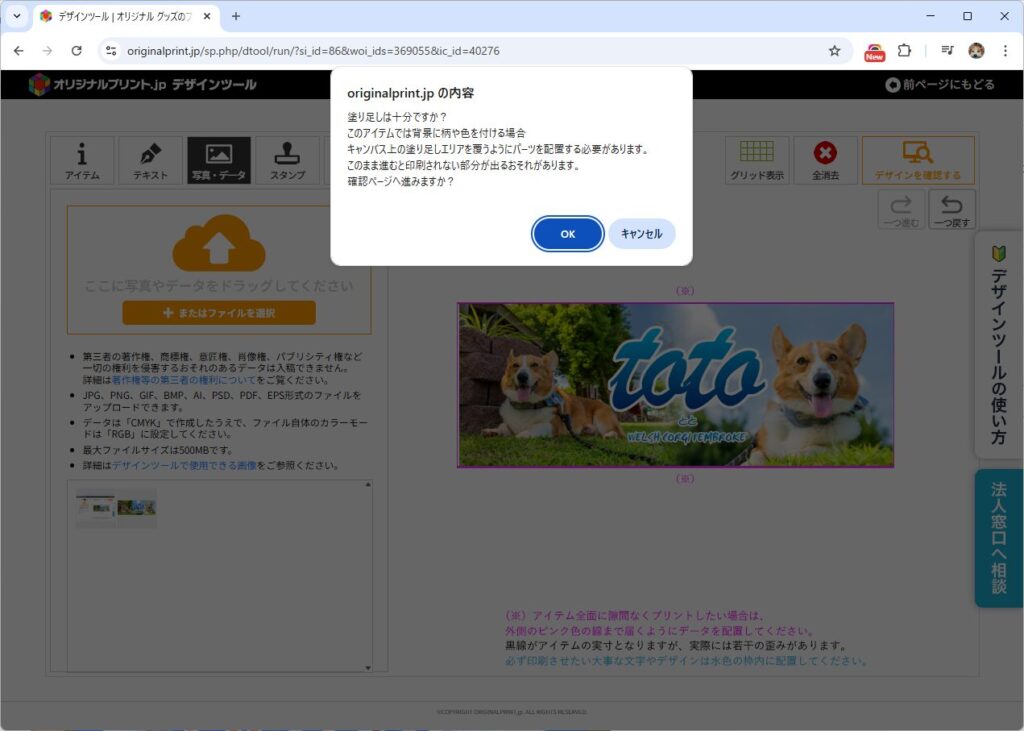Toggle グリッド表示 grid display
This screenshot has width=1024, height=731.
[756, 161]
